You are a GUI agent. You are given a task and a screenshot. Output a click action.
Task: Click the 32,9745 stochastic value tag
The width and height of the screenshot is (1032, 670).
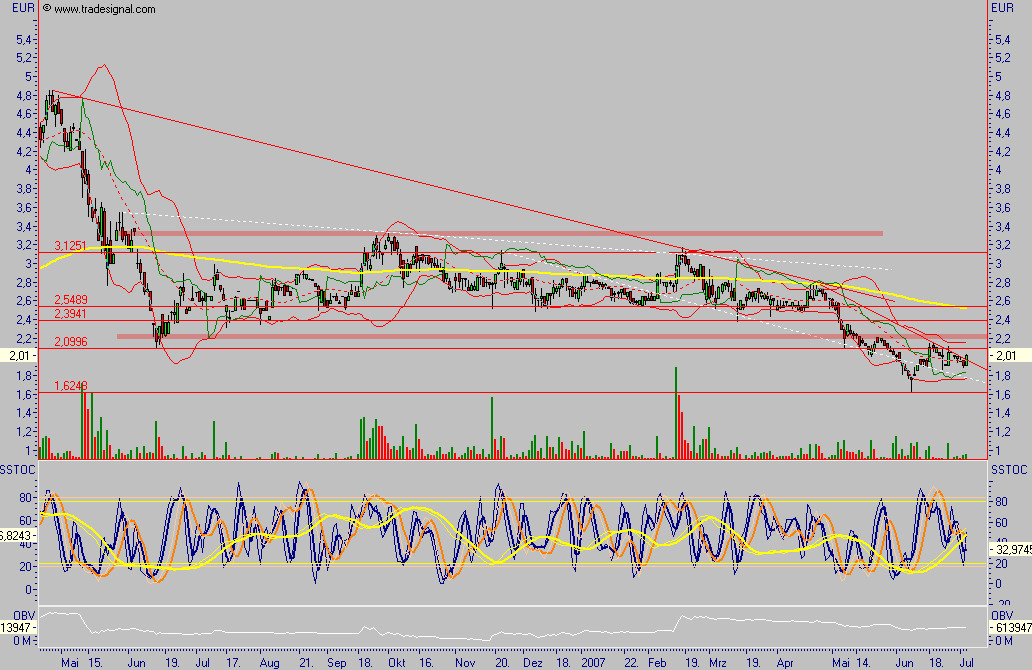[1014, 550]
